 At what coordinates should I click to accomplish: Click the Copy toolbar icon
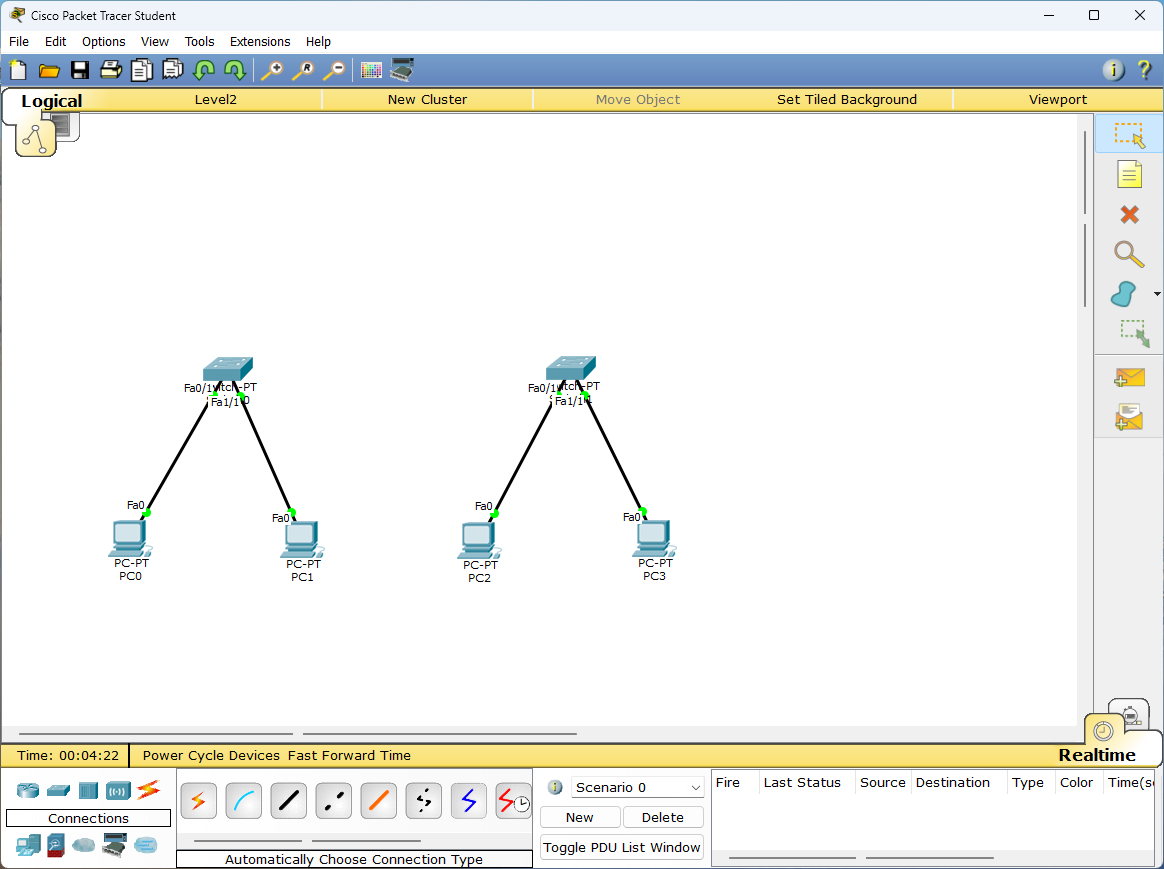tap(142, 70)
